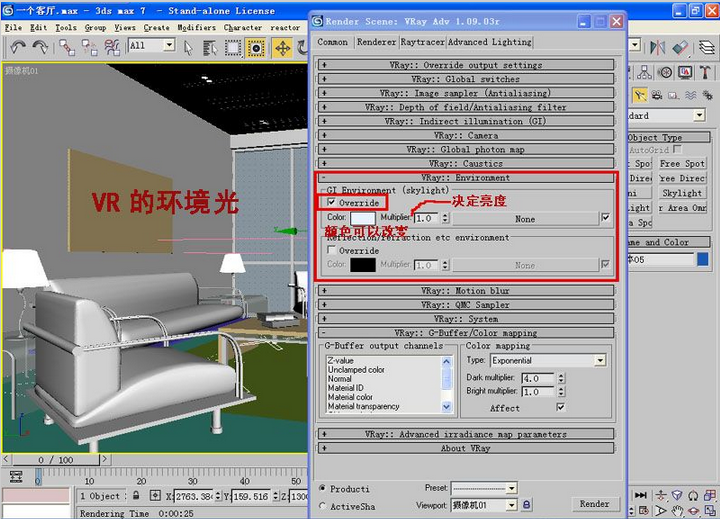
Task: Open the Viewport camera dropdown
Action: 484,505
